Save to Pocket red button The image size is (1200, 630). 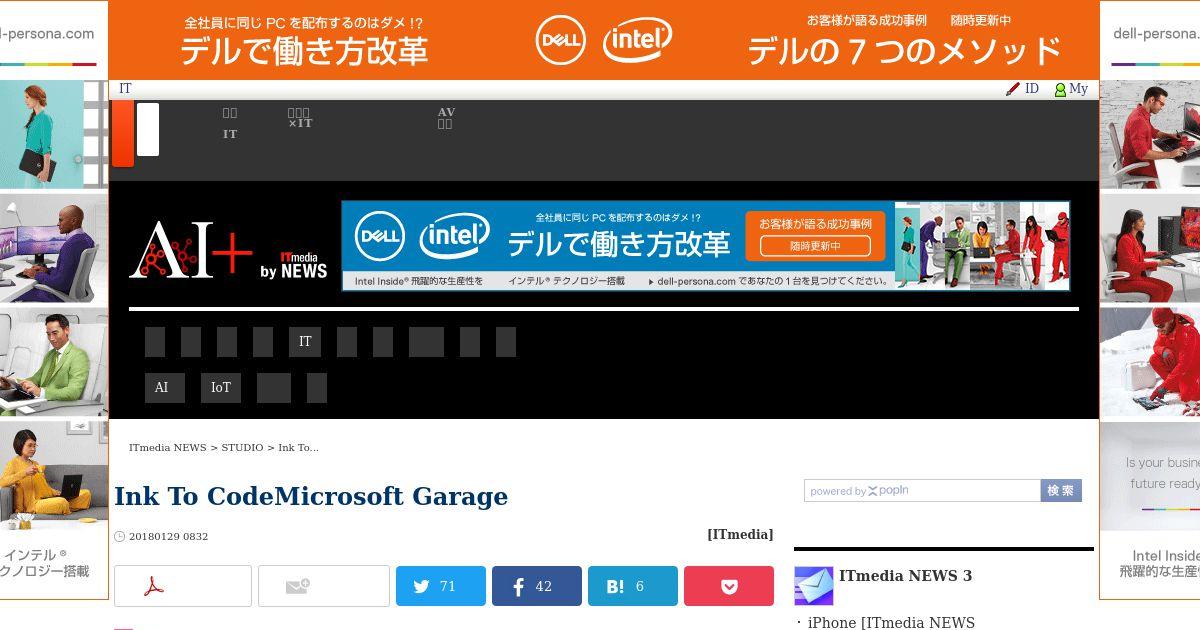[x=729, y=586]
